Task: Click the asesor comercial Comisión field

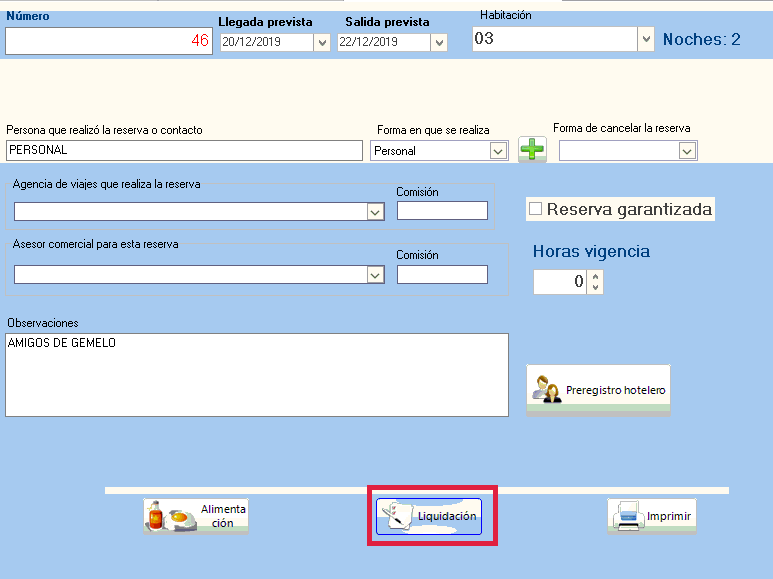Action: [442, 275]
